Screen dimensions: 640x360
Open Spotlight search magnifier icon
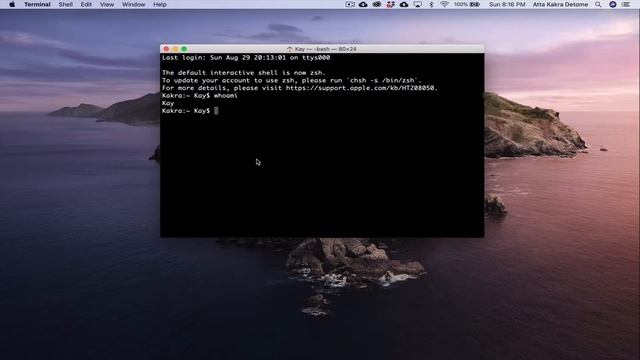[x=598, y=4]
